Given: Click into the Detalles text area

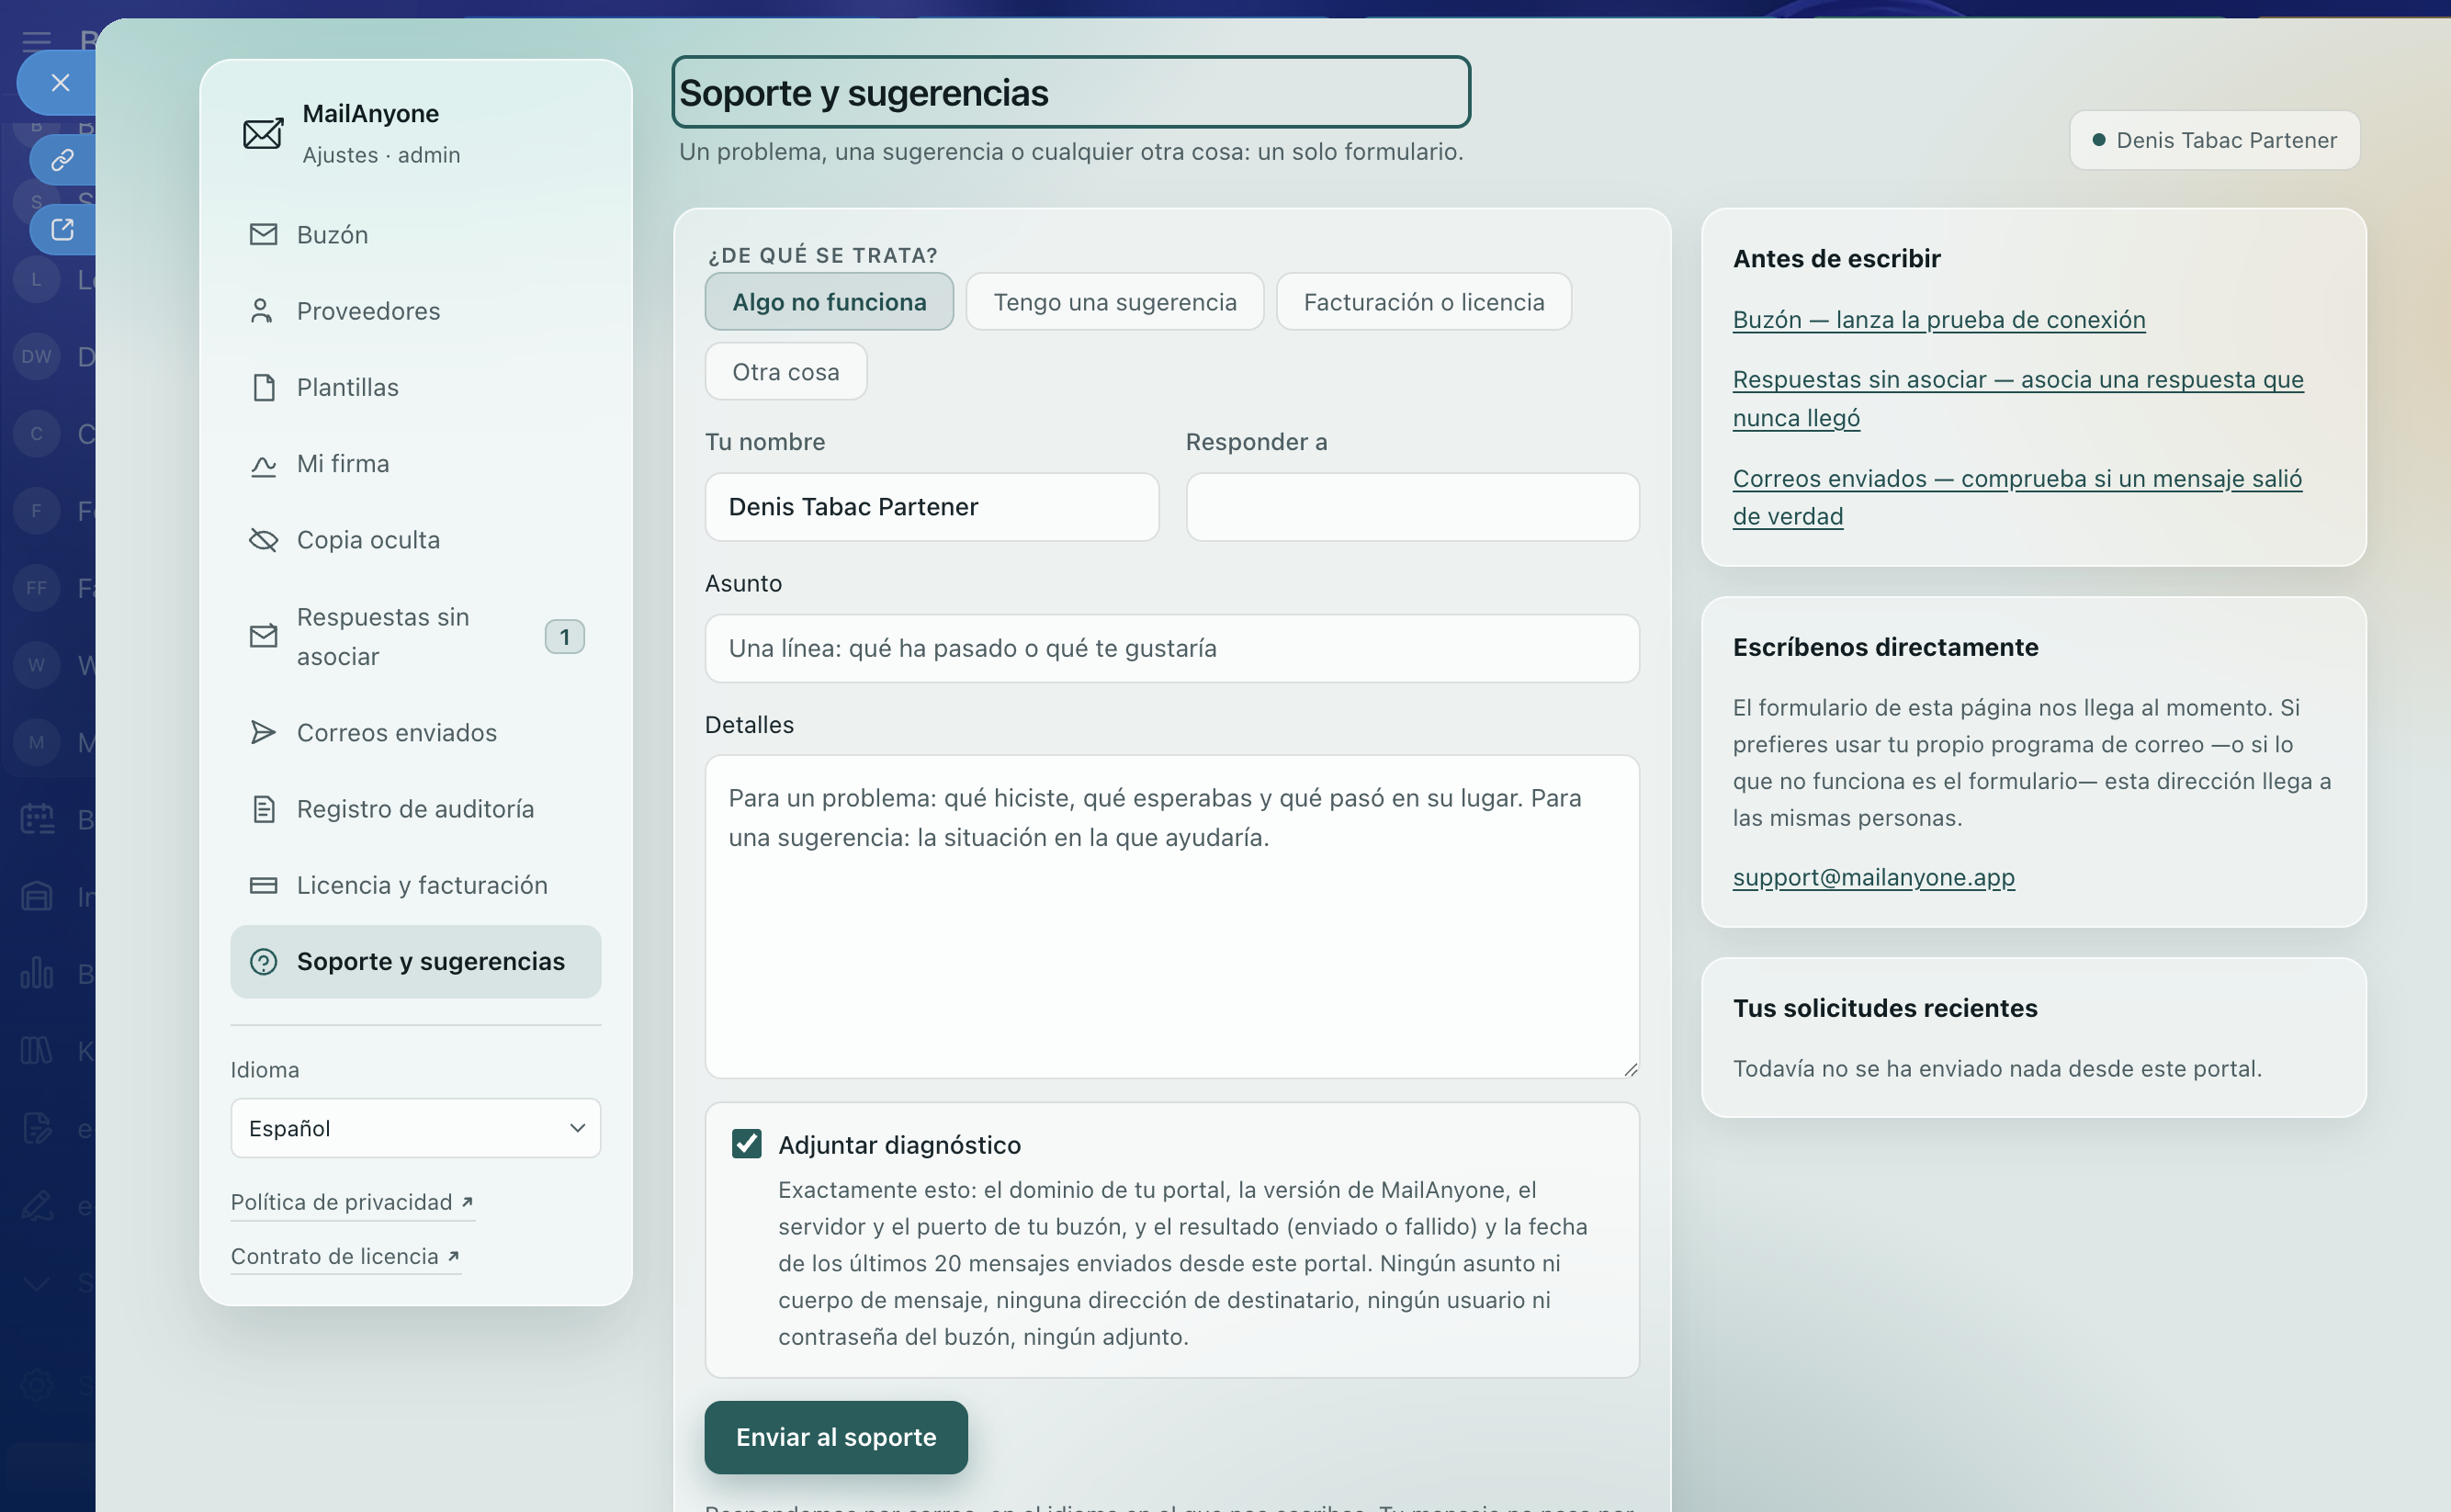Looking at the screenshot, I should pos(1172,916).
